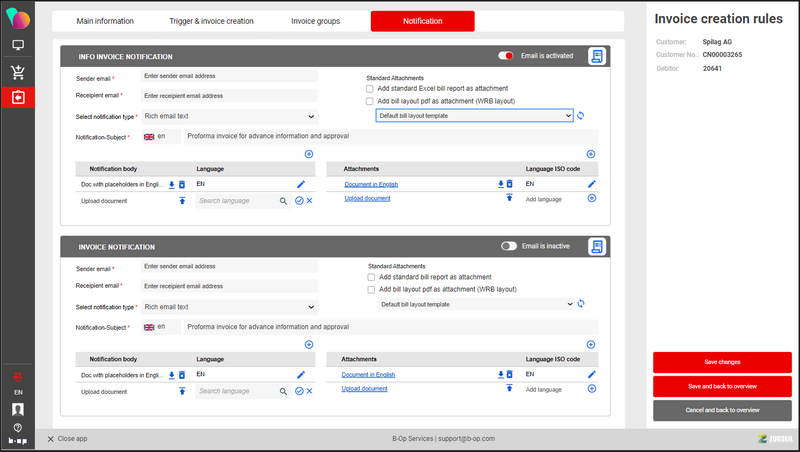Open the monitor dashboard icon in sidebar
Screen dimensions: 800x452
tap(18, 45)
